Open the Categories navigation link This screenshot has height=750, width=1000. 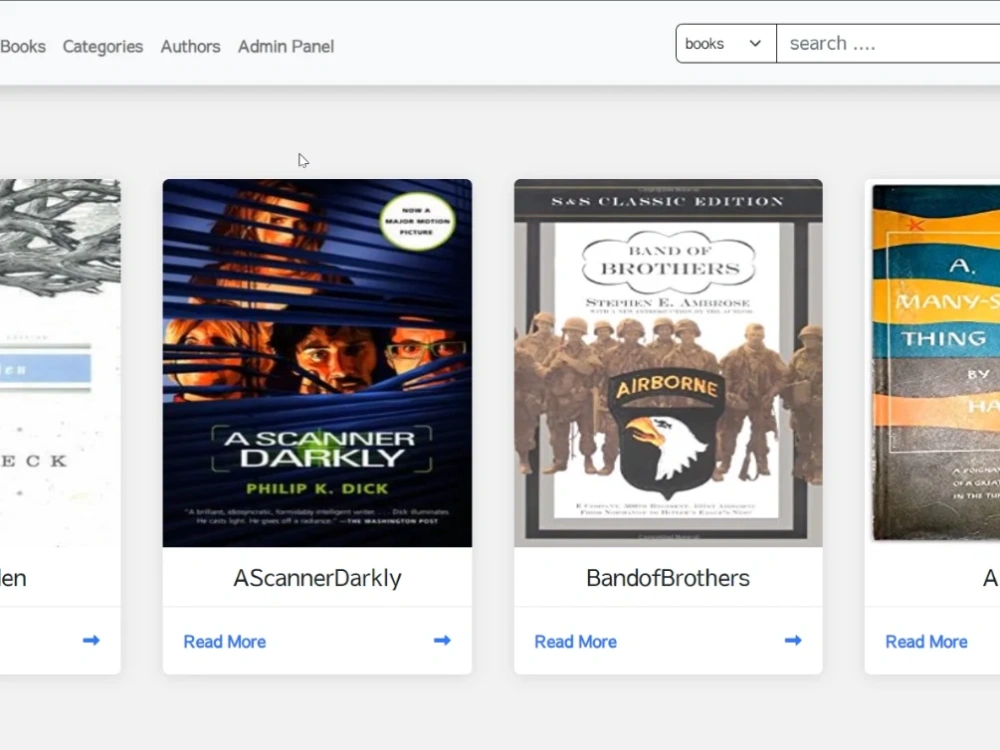tap(103, 47)
